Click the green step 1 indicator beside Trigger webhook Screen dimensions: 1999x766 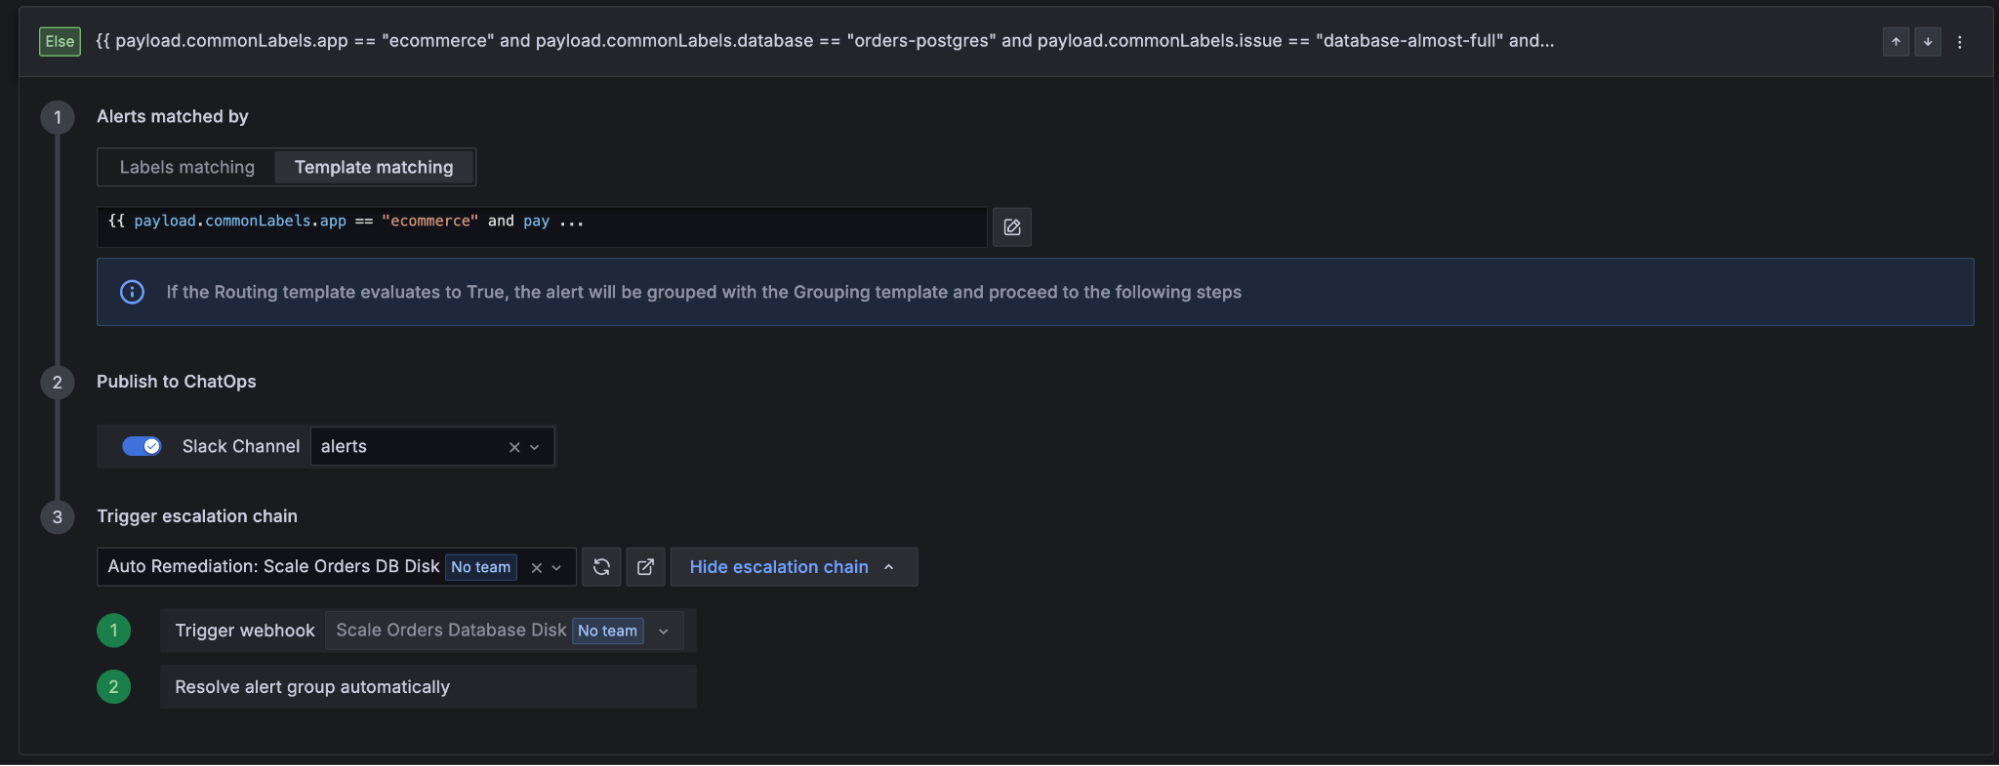pos(113,630)
